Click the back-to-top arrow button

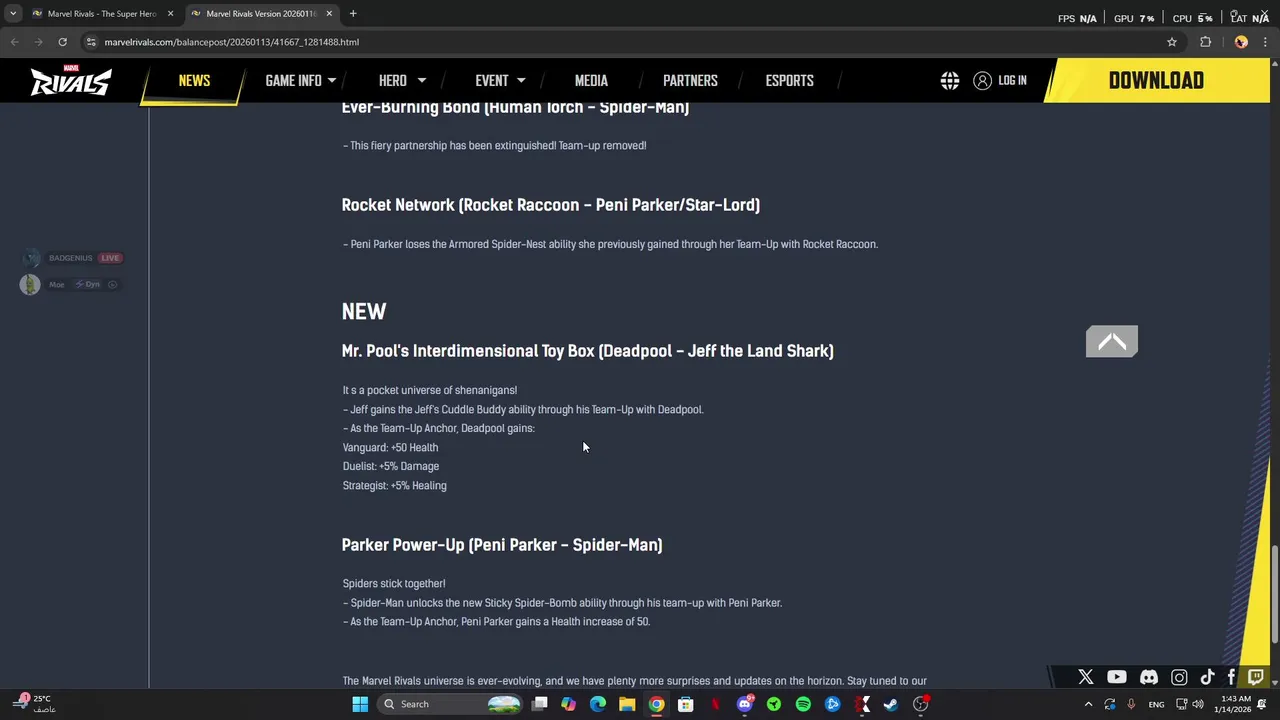[1112, 342]
